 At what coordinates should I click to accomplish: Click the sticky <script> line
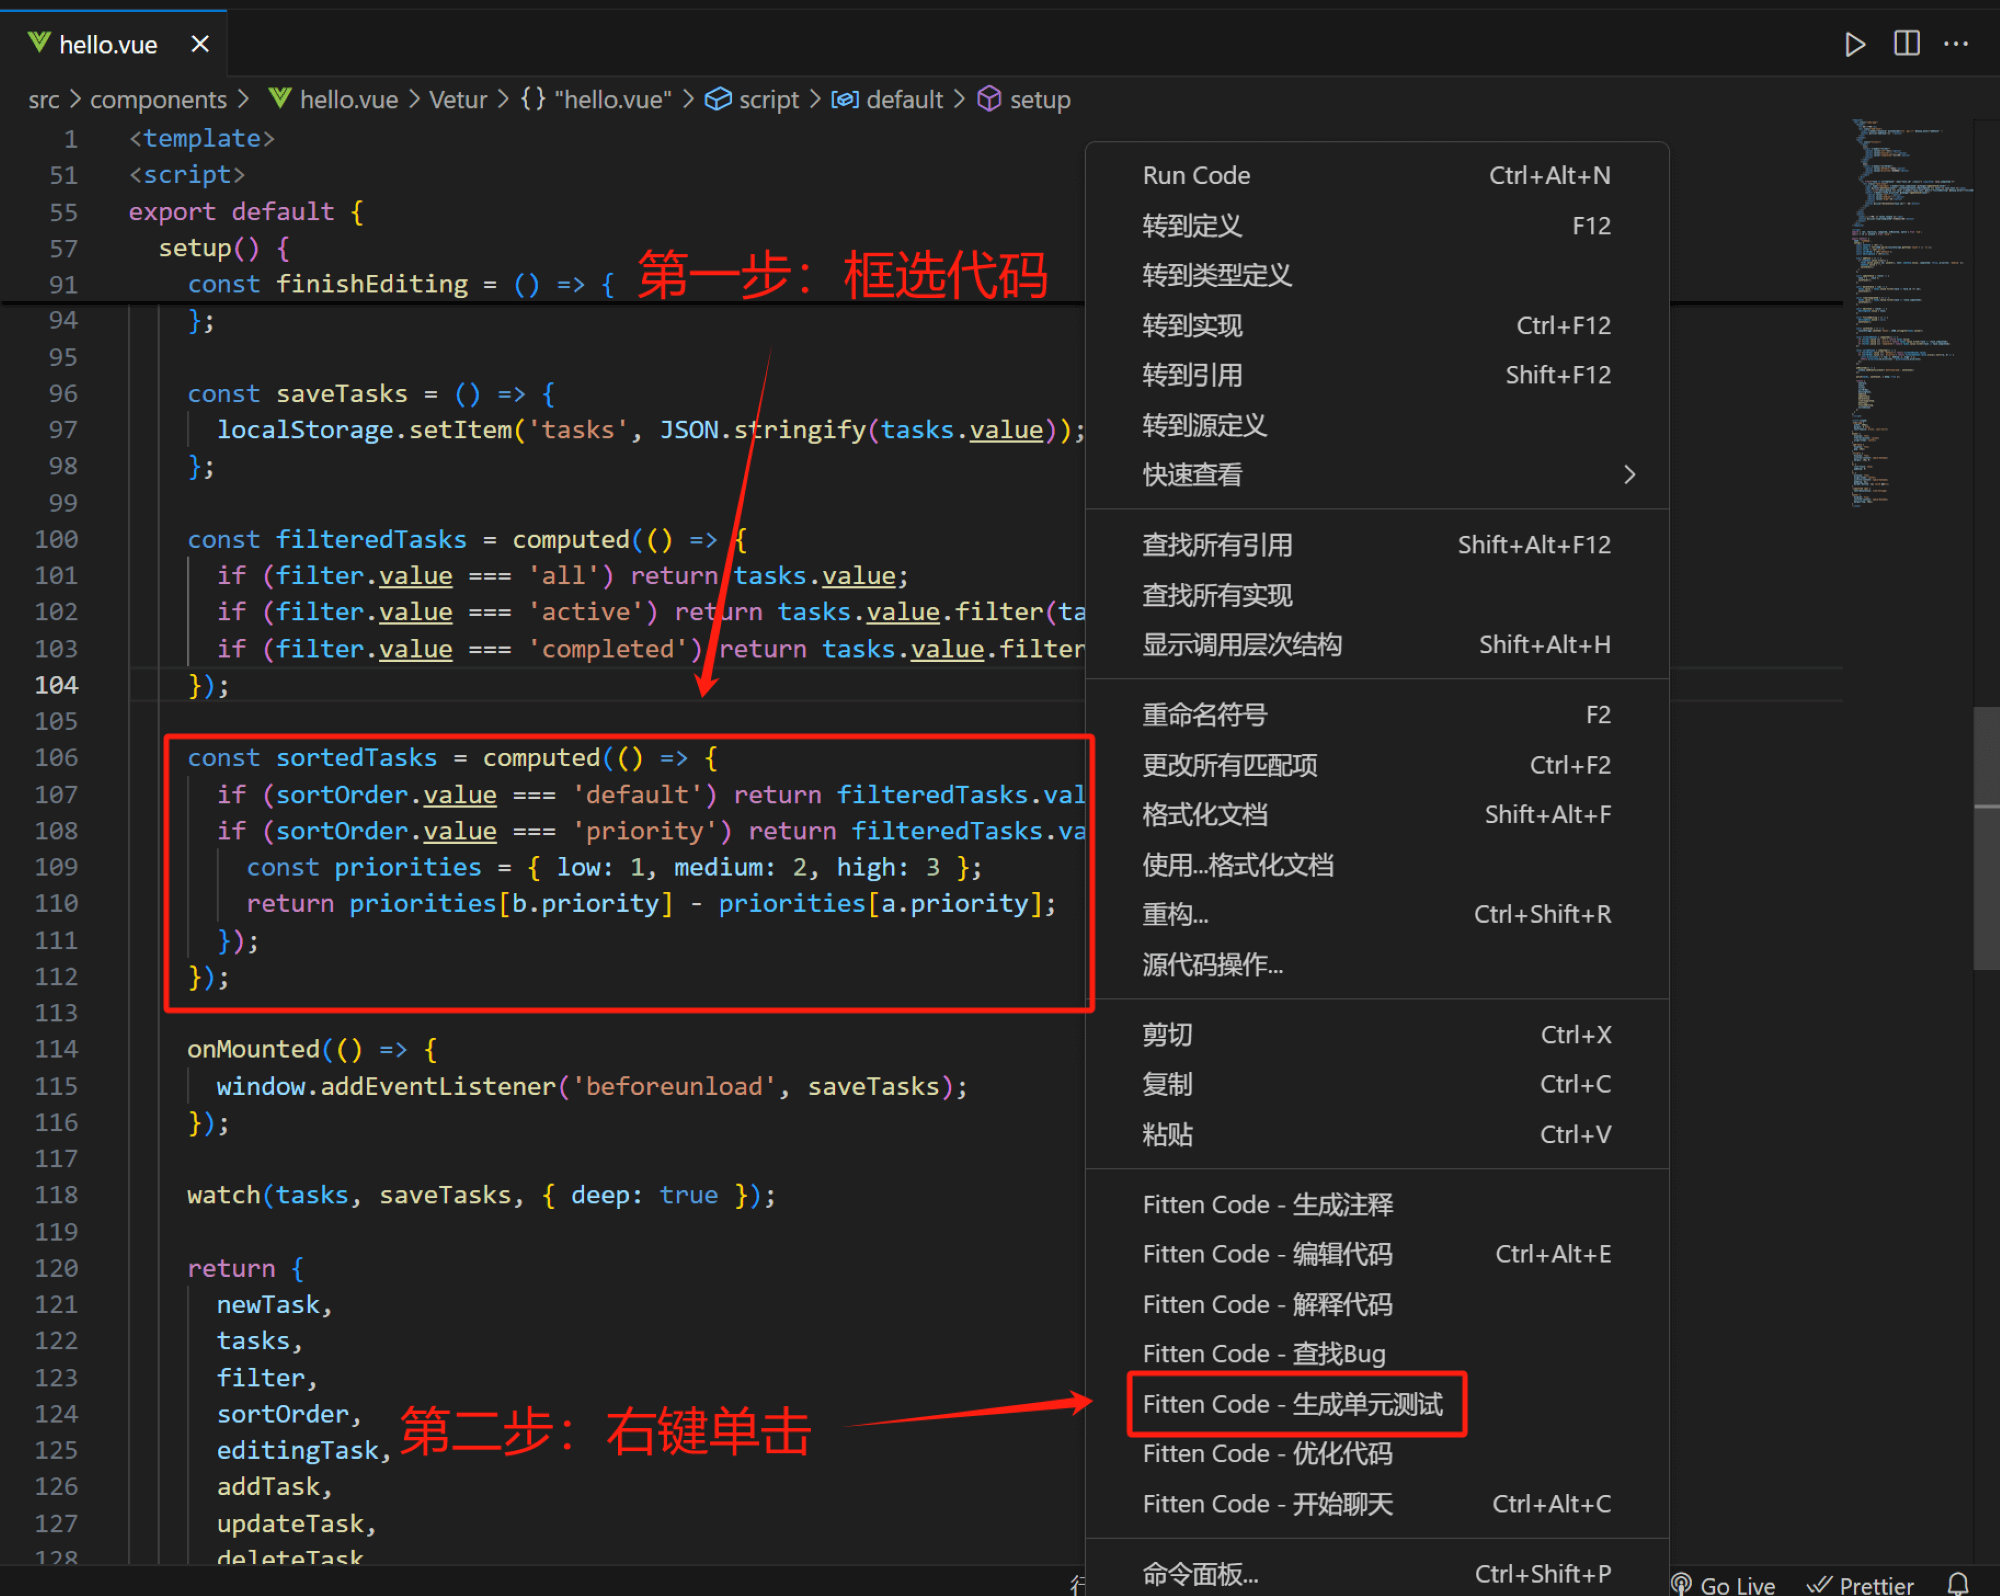coord(187,175)
